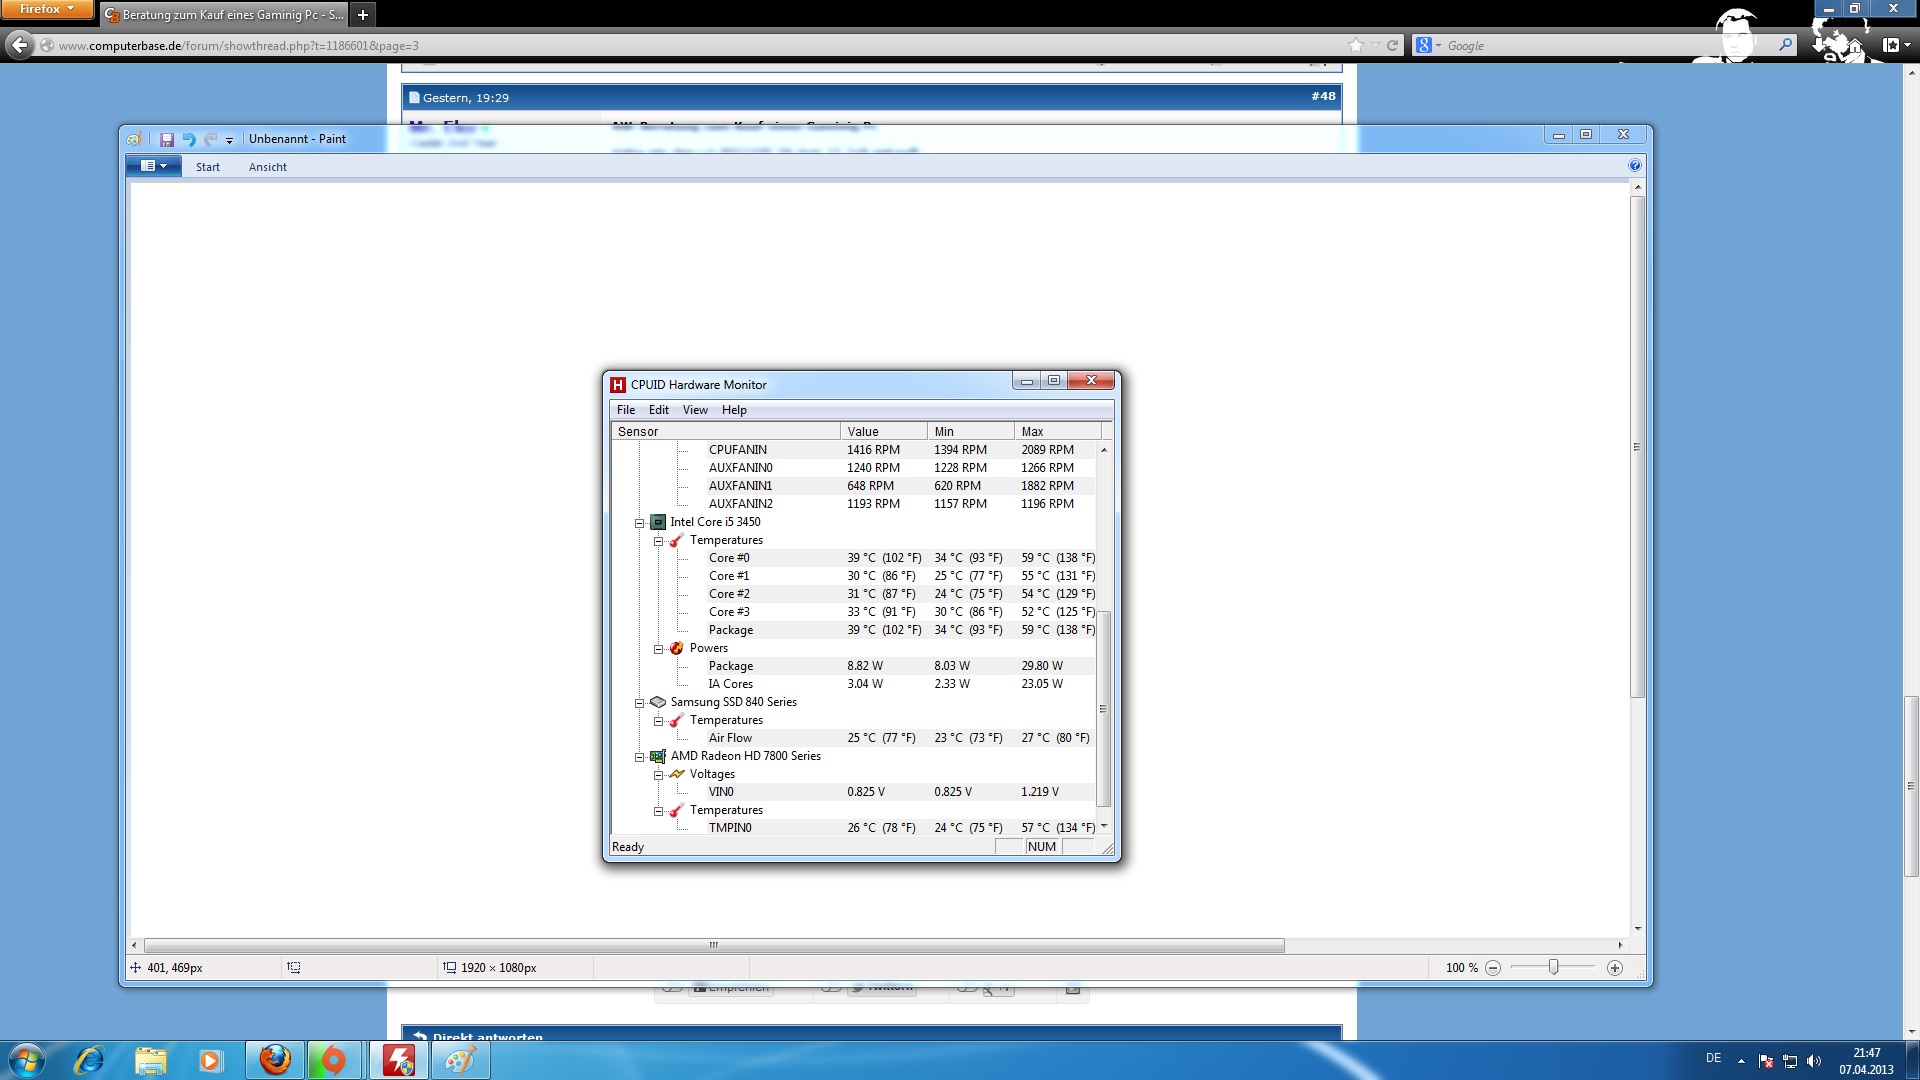Click the Firefox address bar URL

click(238, 46)
